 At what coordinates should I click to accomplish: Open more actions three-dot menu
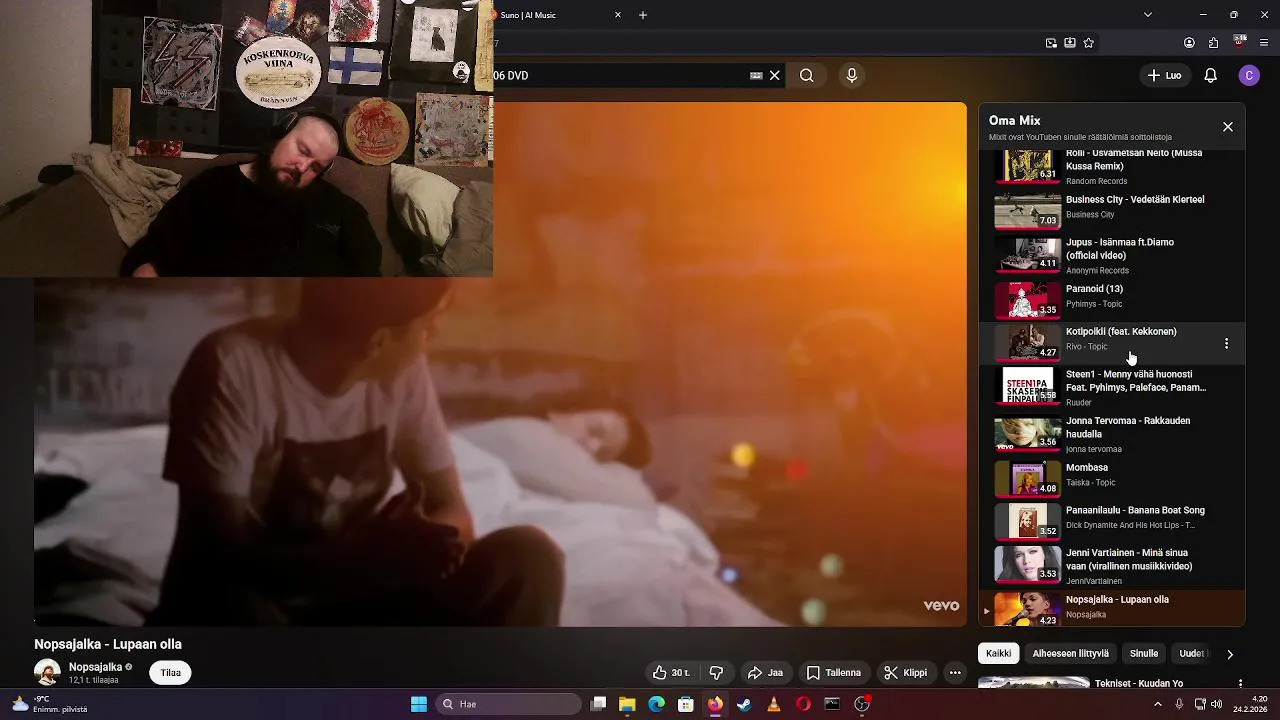click(955, 673)
